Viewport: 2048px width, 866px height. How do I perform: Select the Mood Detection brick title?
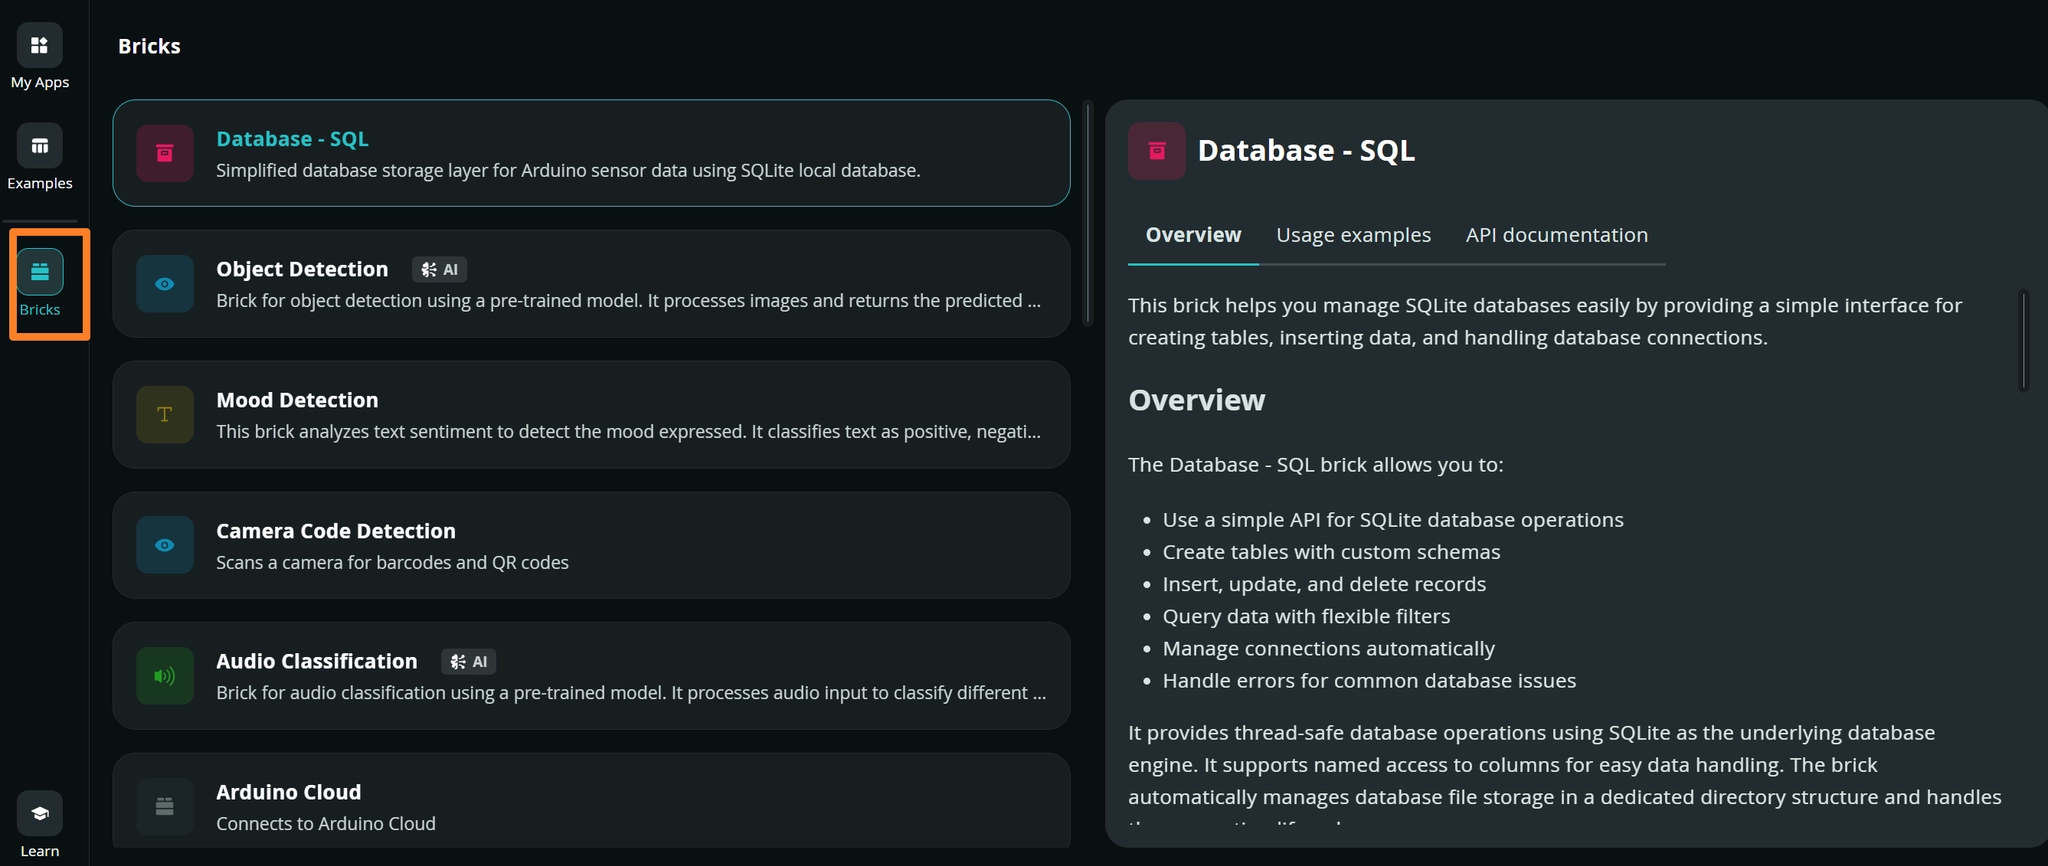tap(297, 400)
